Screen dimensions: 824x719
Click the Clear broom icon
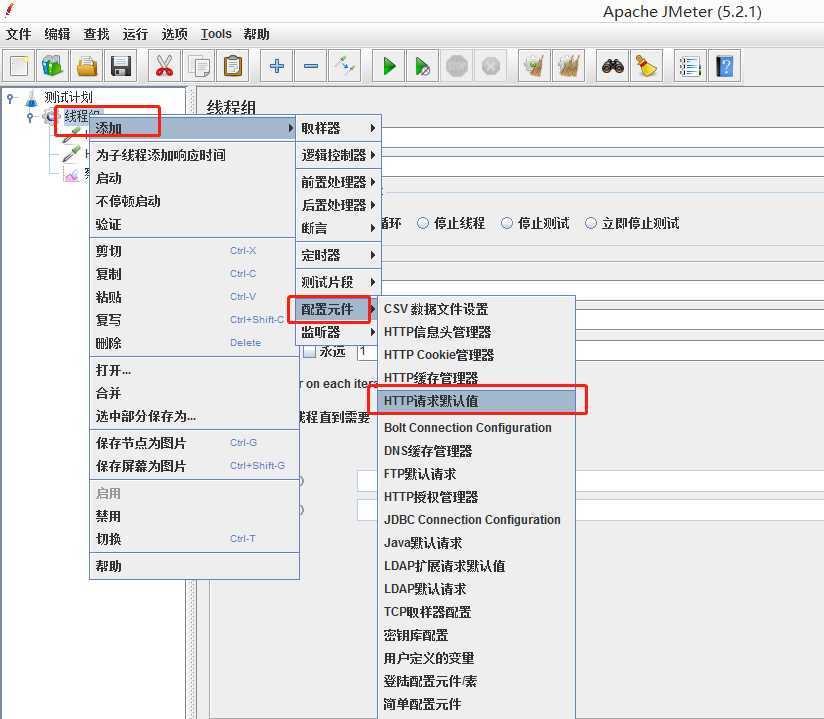[534, 66]
